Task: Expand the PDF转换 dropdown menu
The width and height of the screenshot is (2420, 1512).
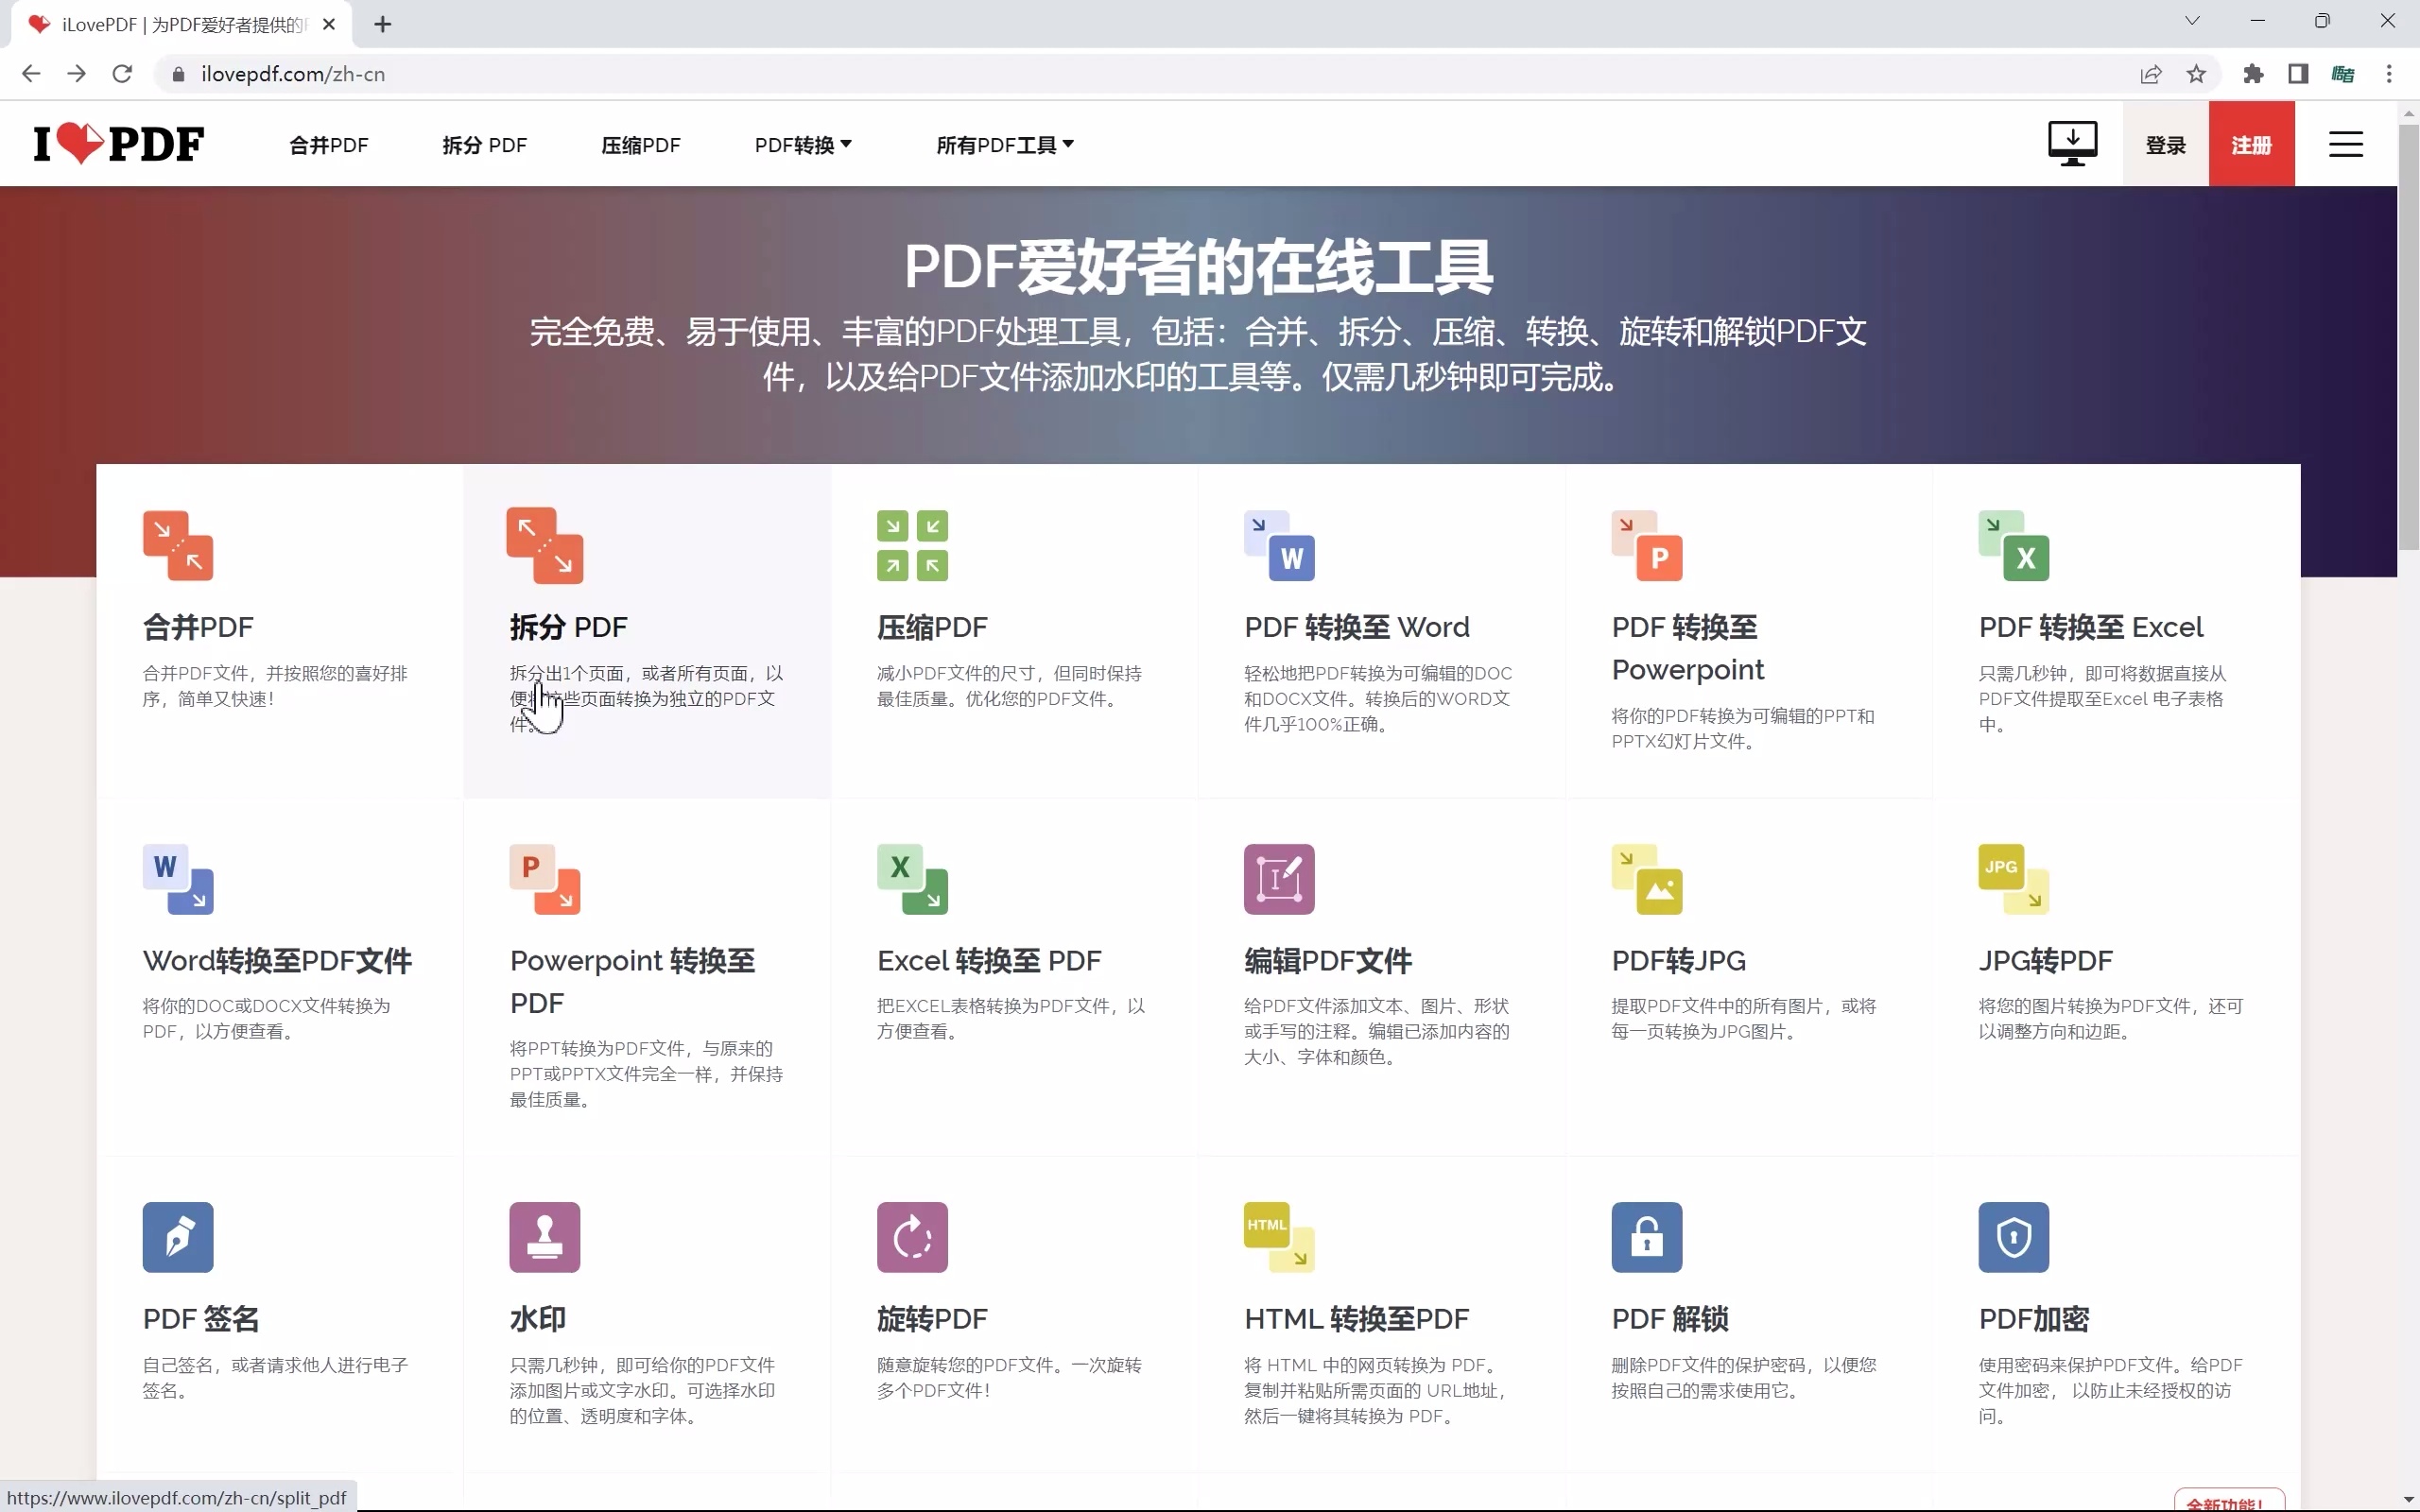Action: 803,144
